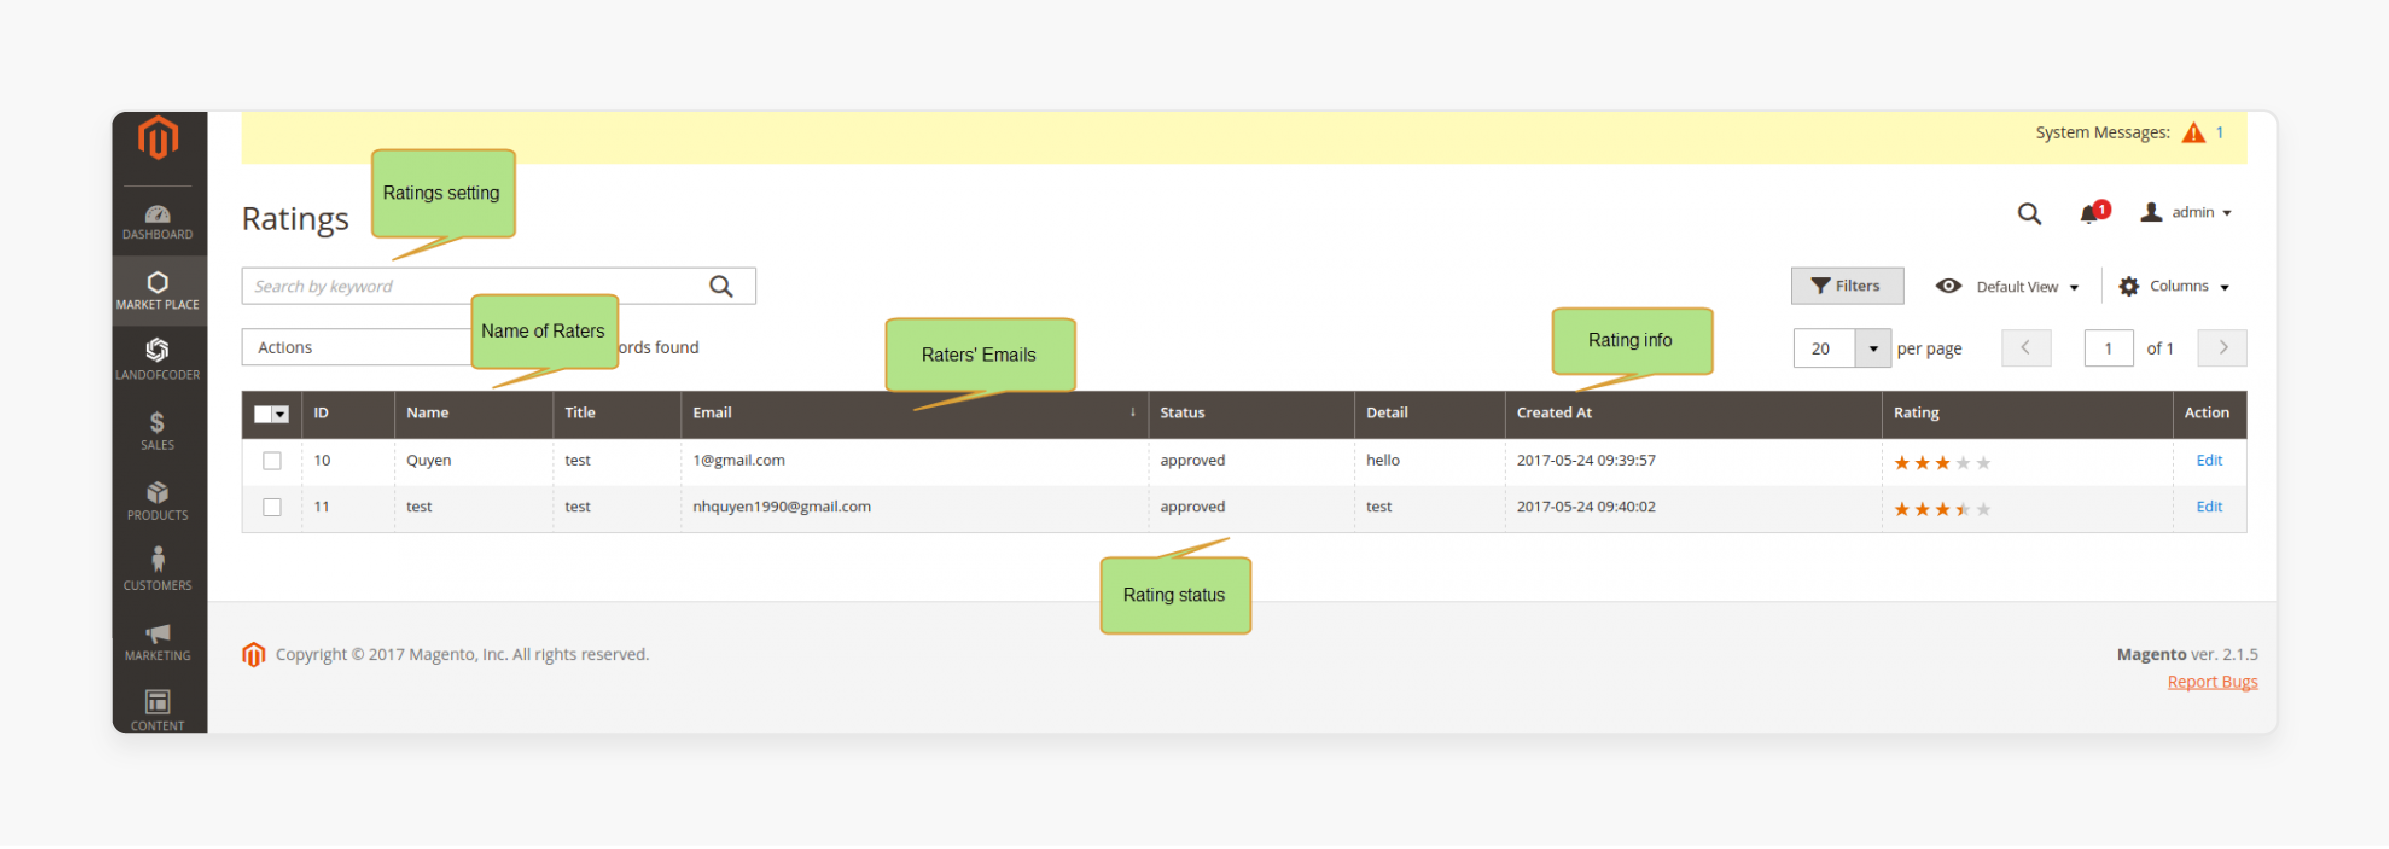
Task: Click Edit for Quyen's rating
Action: pos(2209,461)
